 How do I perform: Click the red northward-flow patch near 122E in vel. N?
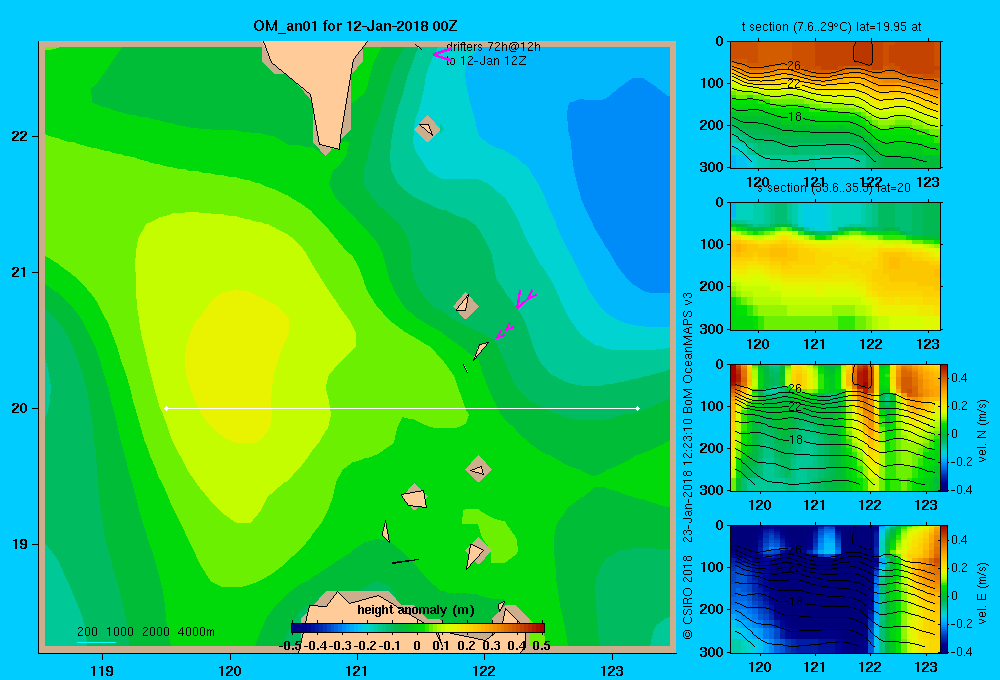point(863,376)
